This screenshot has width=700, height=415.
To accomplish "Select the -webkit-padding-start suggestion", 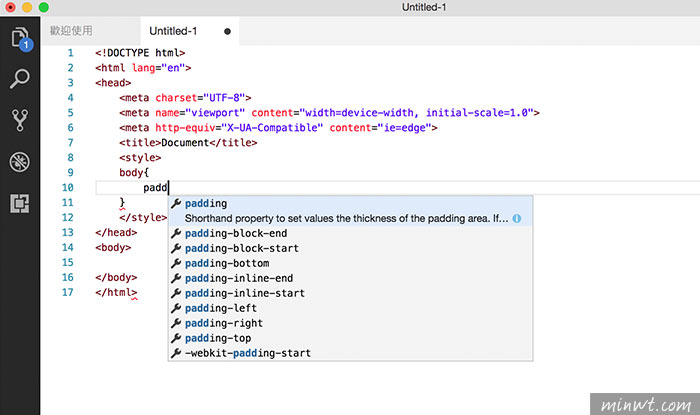I will (350, 353).
